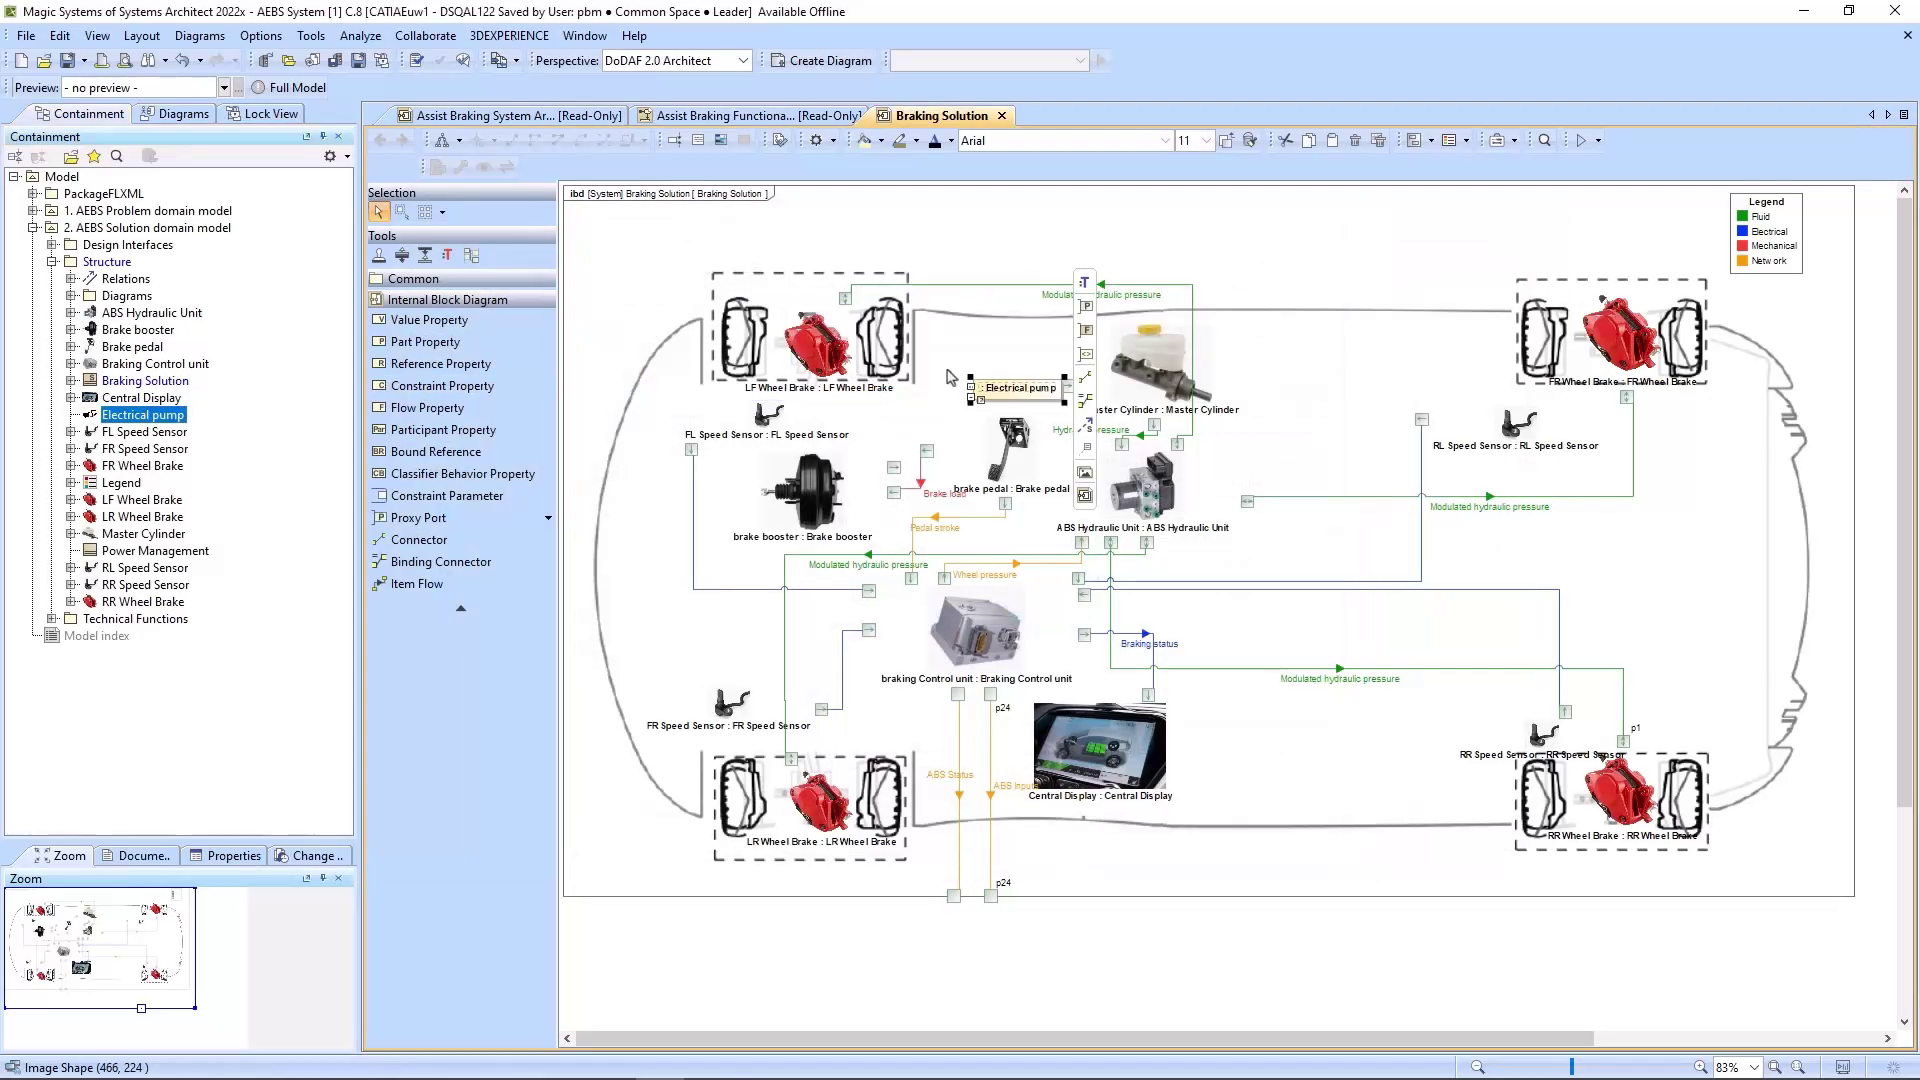The width and height of the screenshot is (1920, 1080).
Task: Toggle the auto-hide pin on the Containment panel
Action: pos(322,136)
